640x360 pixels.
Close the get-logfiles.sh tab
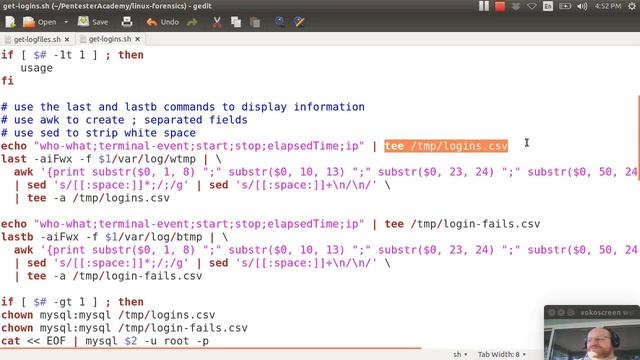67,39
